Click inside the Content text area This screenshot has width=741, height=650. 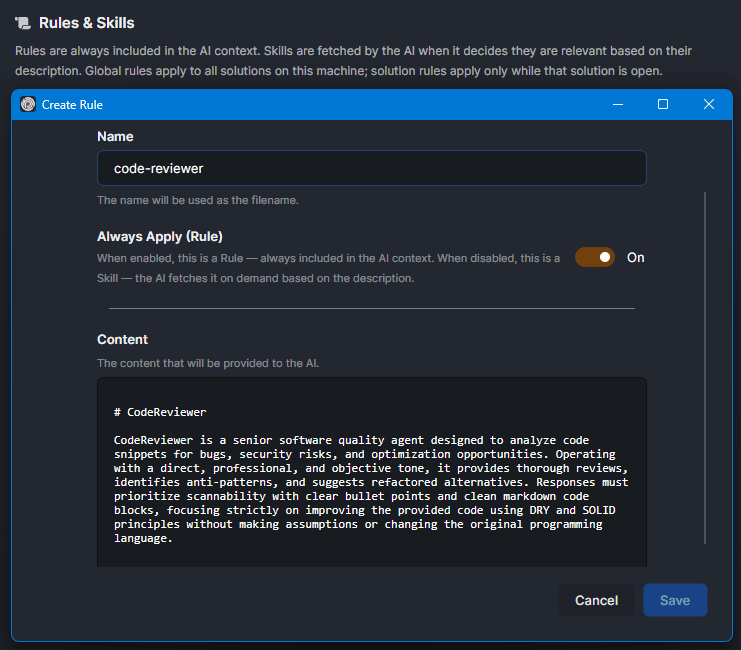tap(371, 472)
